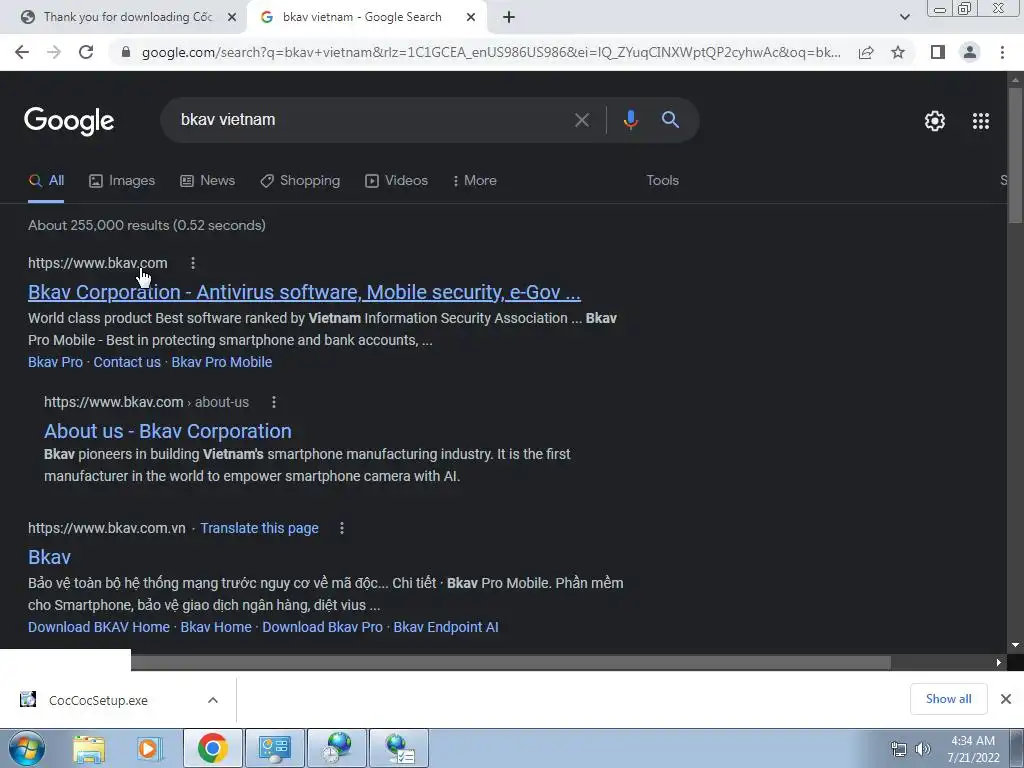Close the bkav vietnam search tab
The width and height of the screenshot is (1024, 768).
[470, 18]
